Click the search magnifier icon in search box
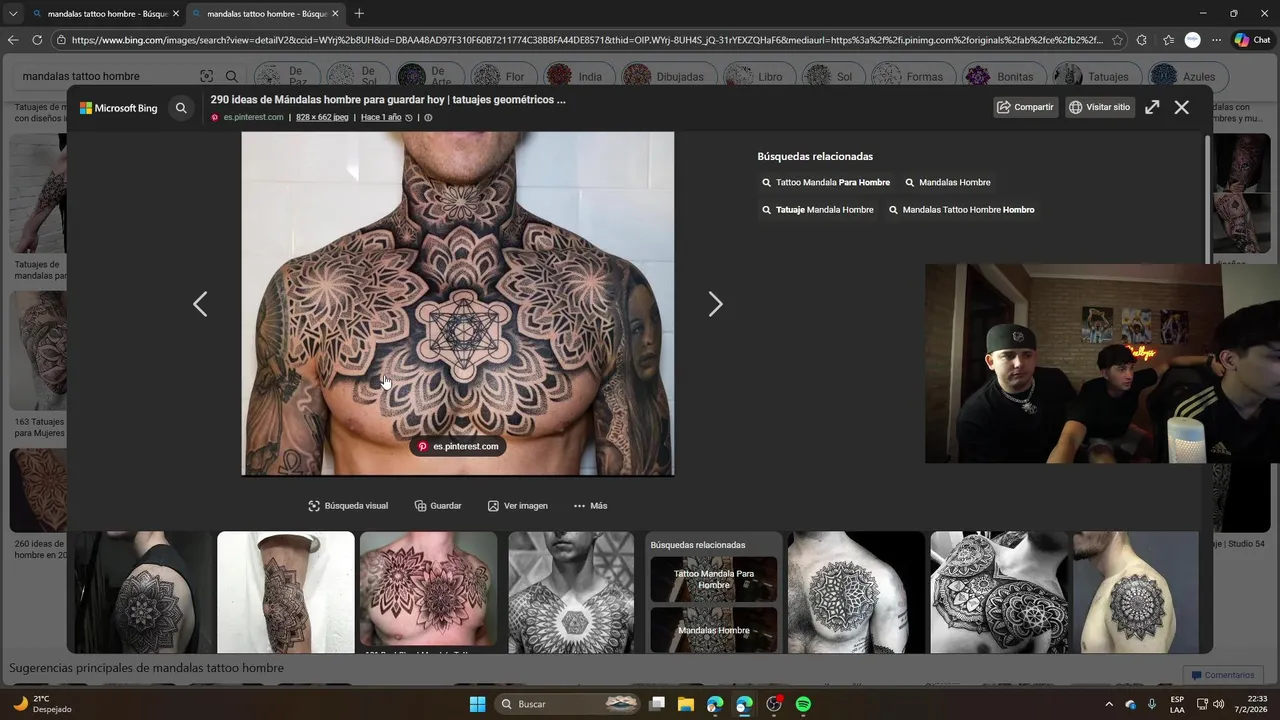The height and width of the screenshot is (720, 1280). 231,76
